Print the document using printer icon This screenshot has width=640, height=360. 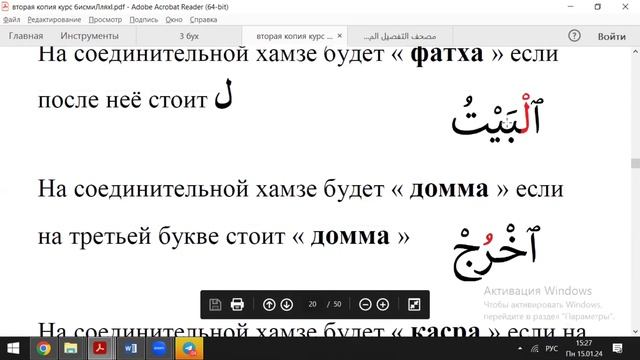coord(237,304)
